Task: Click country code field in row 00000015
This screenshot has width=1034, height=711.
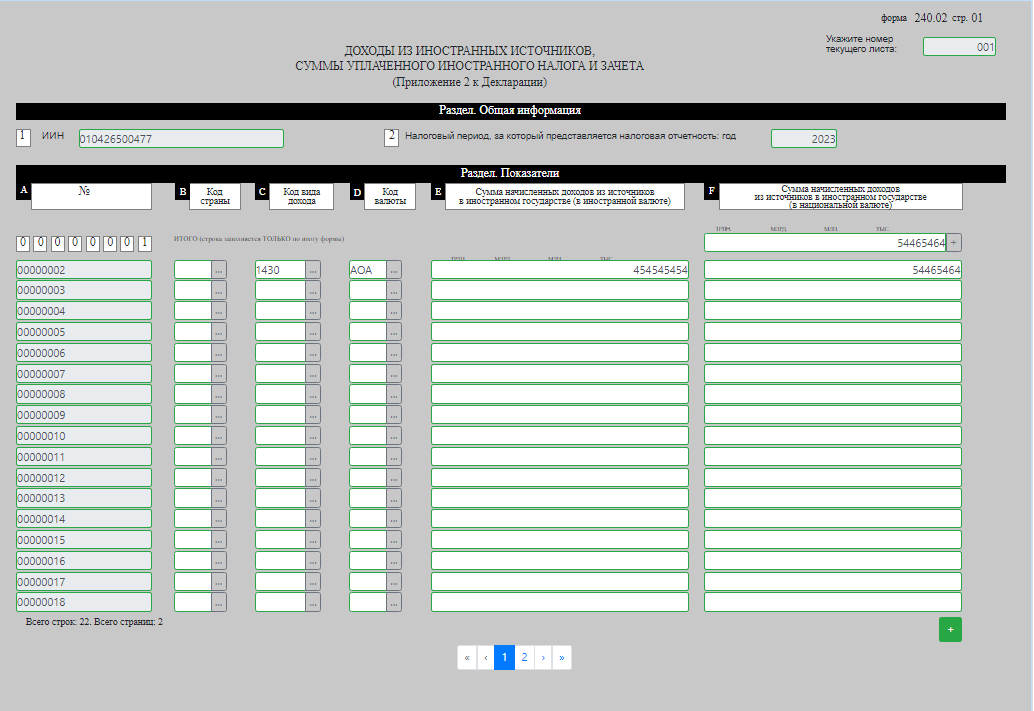Action: pos(193,540)
